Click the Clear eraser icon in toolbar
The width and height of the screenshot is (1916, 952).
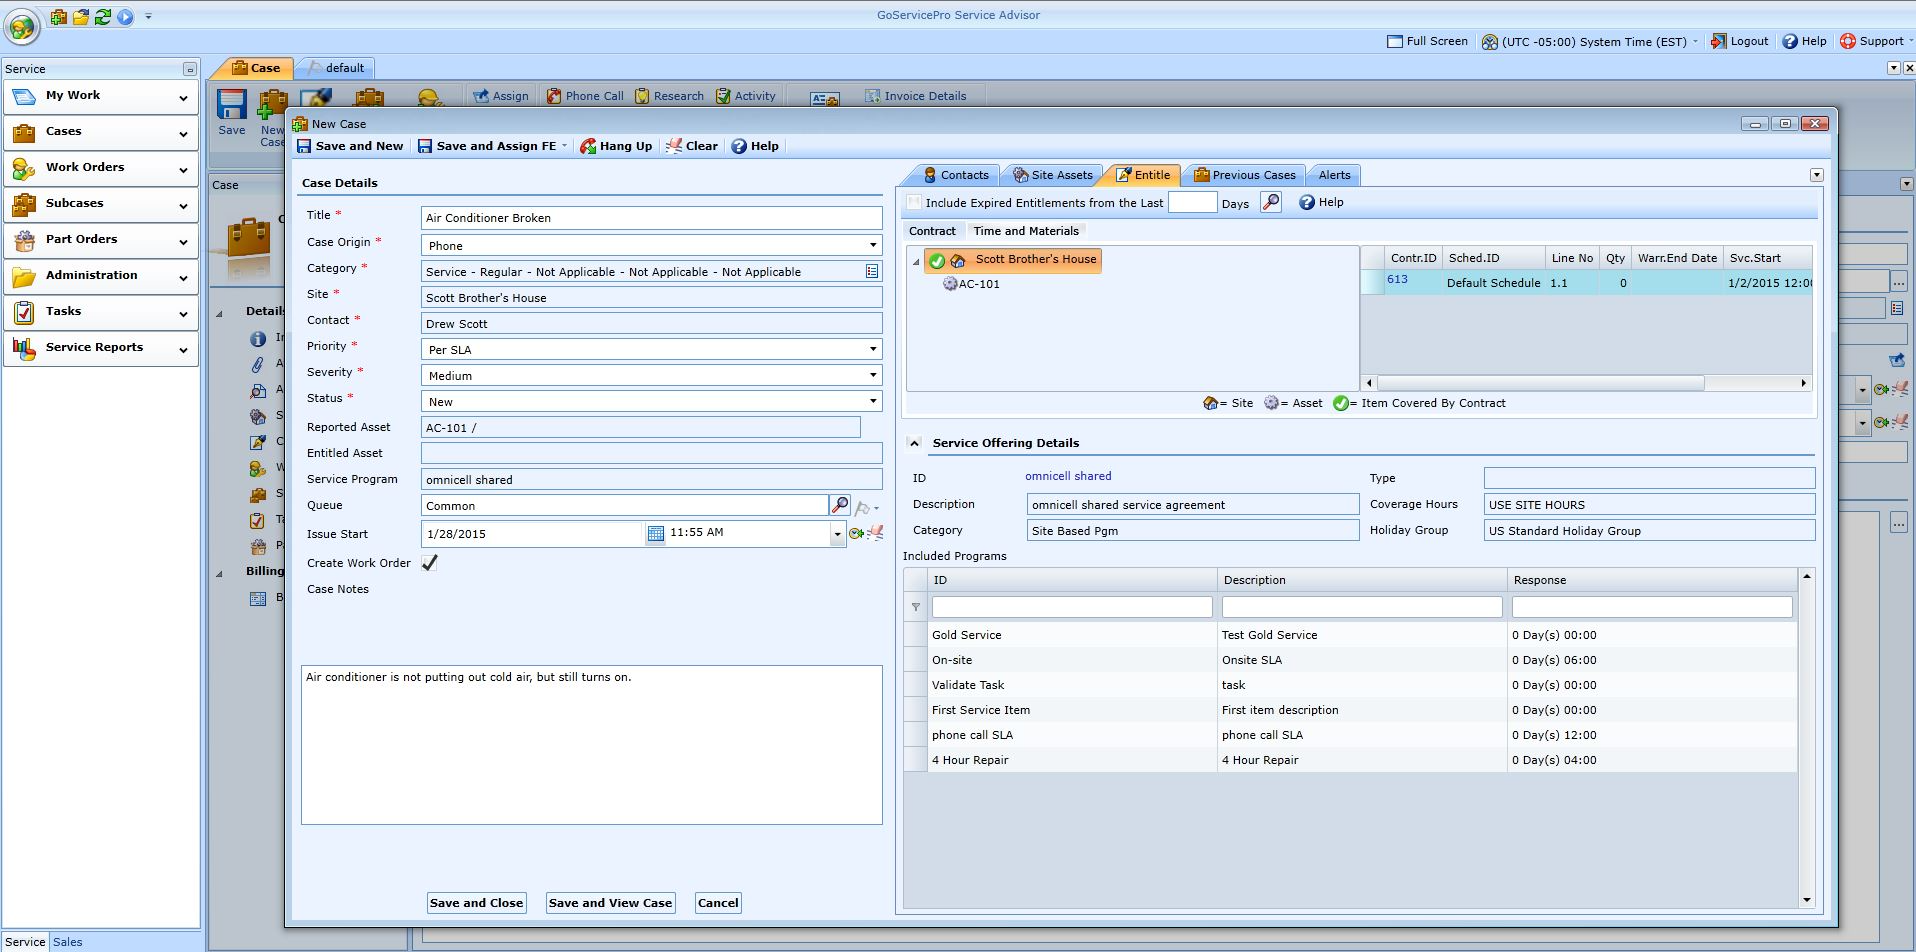(675, 146)
